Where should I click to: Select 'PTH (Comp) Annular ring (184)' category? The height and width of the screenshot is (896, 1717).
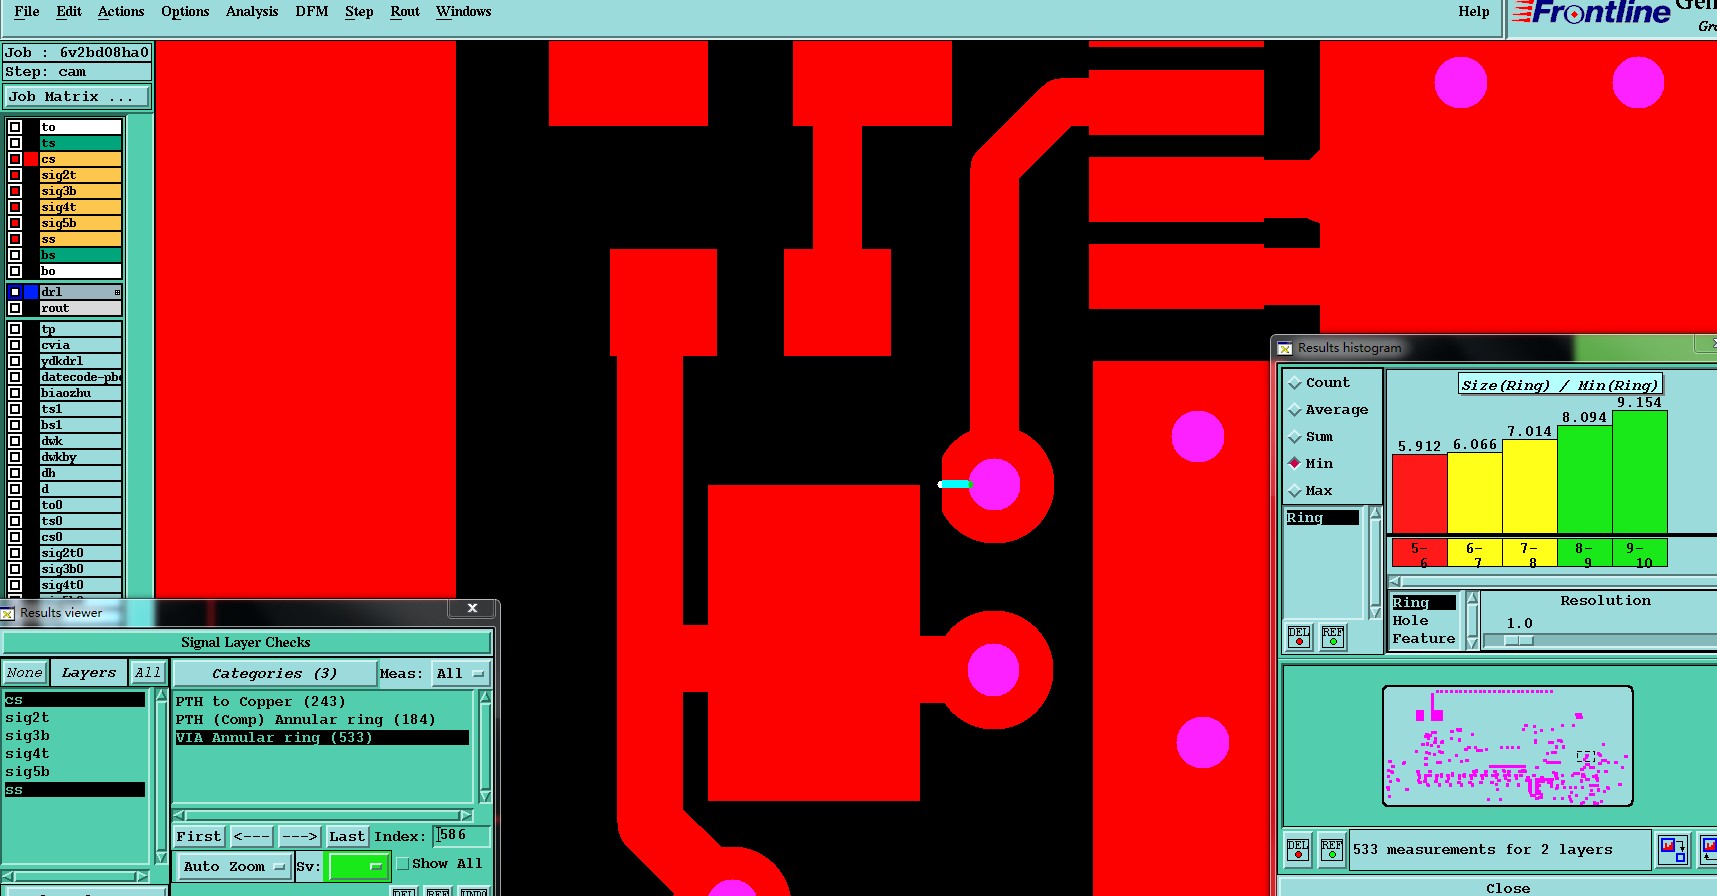click(322, 720)
